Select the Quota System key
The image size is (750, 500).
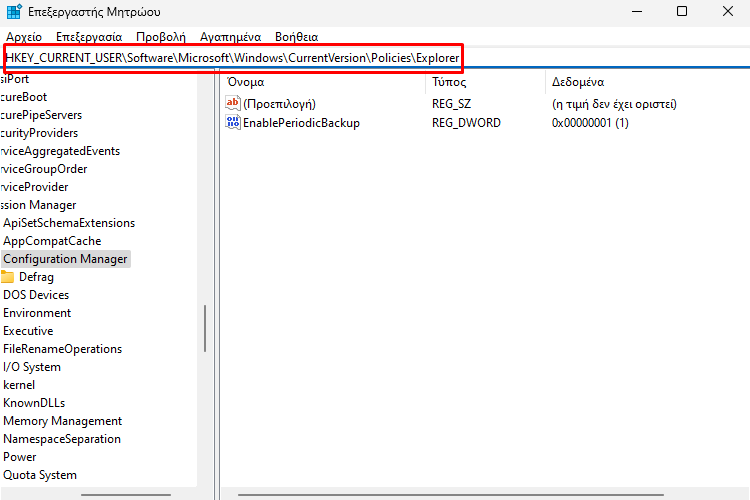pyautogui.click(x=40, y=475)
